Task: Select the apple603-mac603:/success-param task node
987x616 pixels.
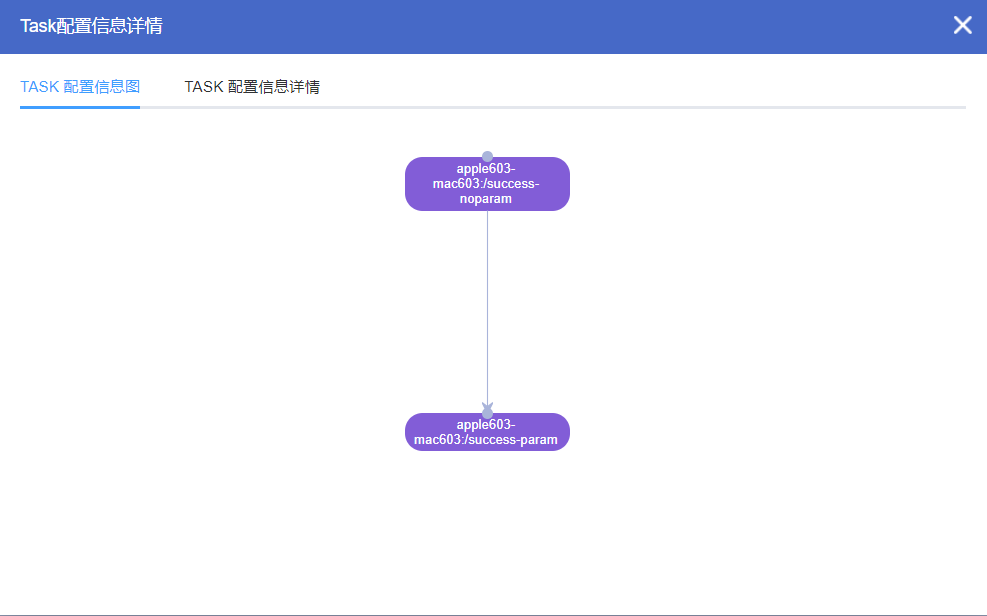Action: pos(487,431)
